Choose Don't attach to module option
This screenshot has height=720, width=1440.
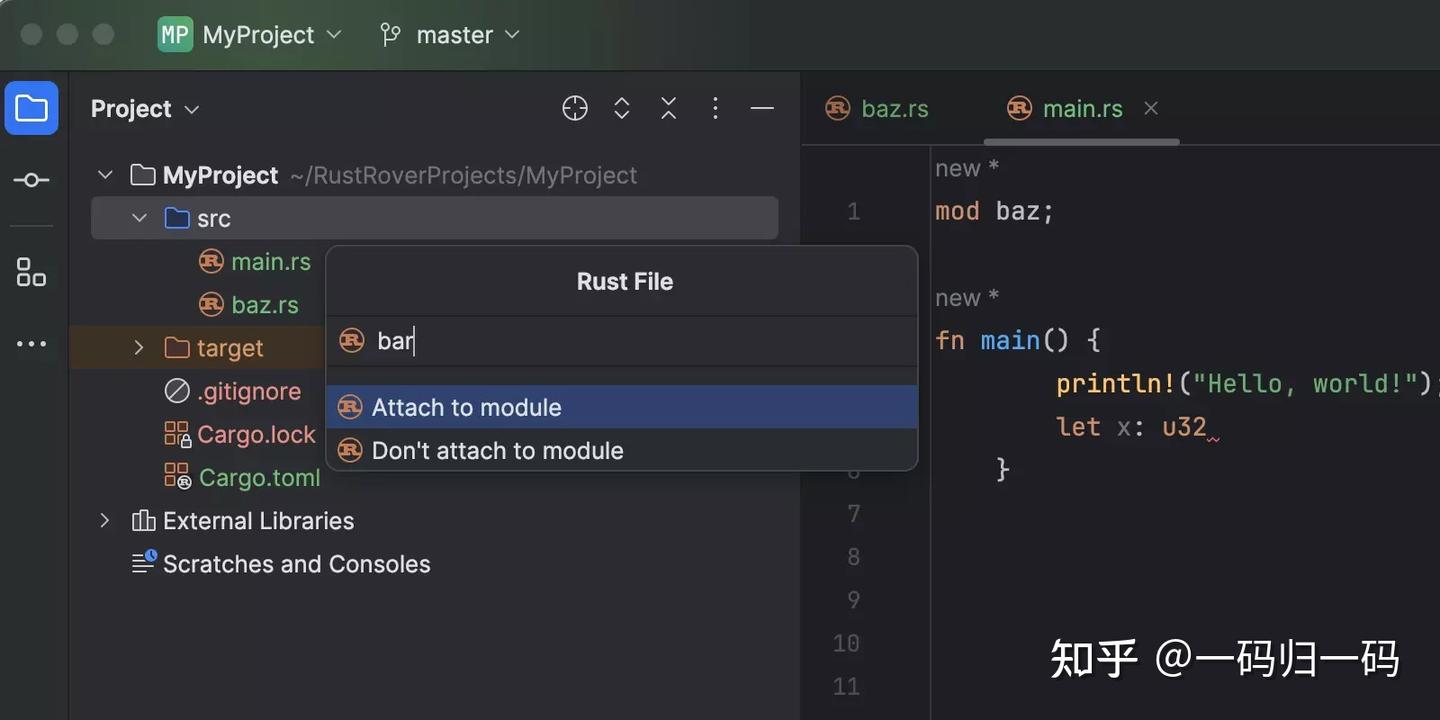pyautogui.click(x=622, y=450)
